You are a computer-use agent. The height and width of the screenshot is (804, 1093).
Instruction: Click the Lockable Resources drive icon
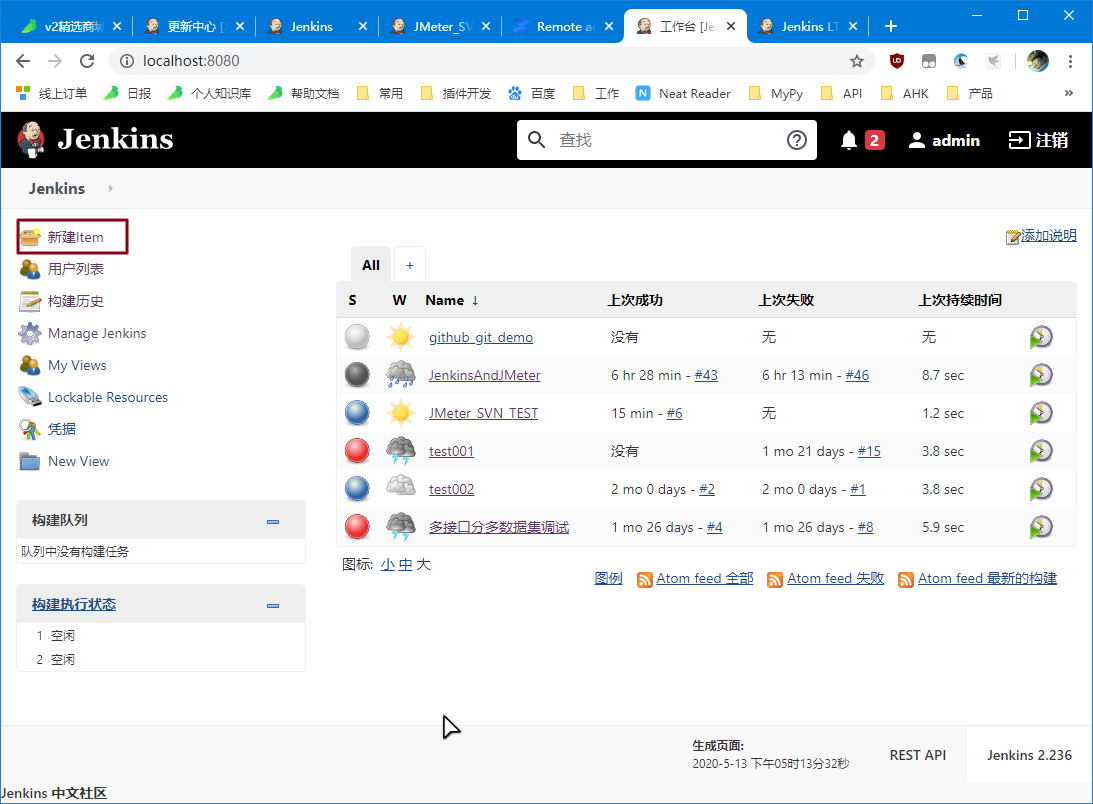coord(30,397)
